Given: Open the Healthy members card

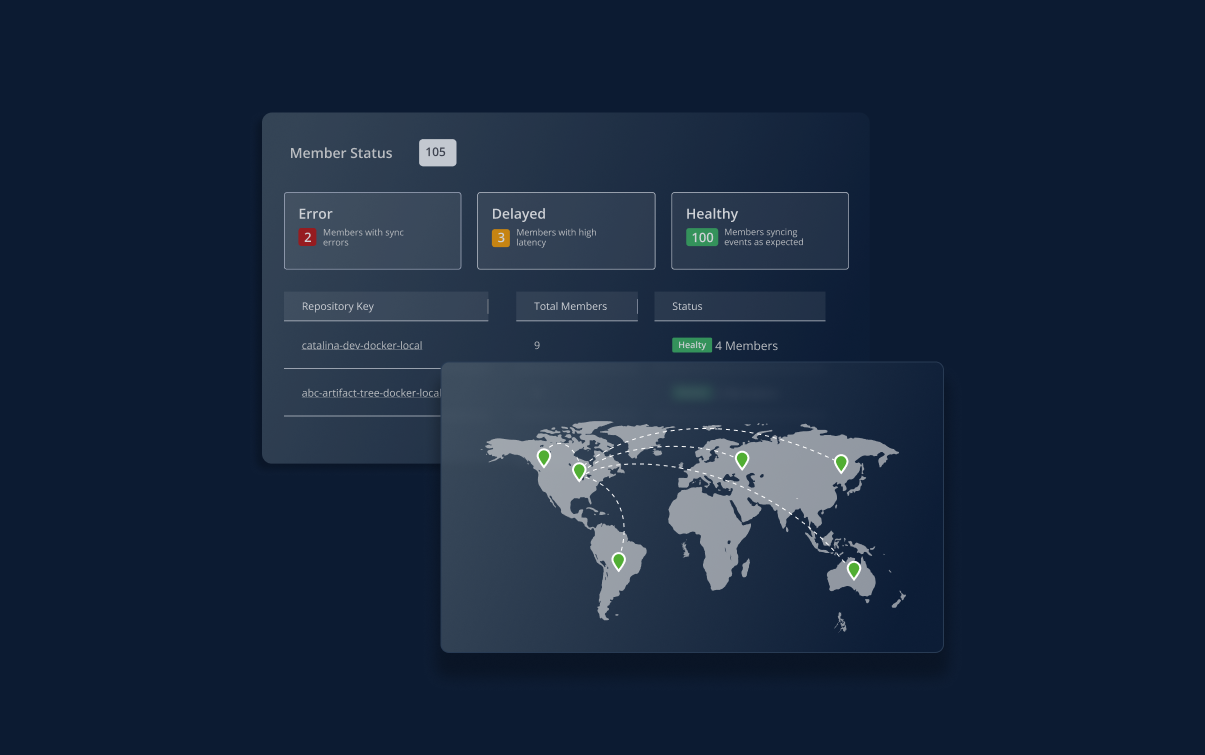Looking at the screenshot, I should tap(759, 230).
